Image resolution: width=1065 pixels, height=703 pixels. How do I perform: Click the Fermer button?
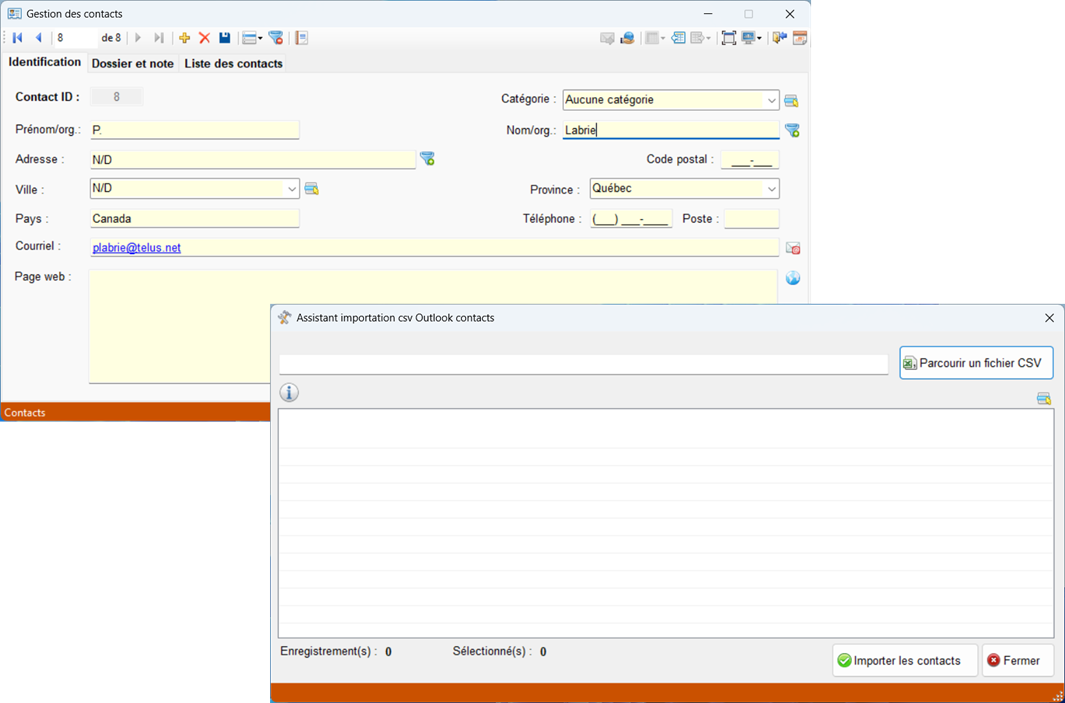(1016, 660)
